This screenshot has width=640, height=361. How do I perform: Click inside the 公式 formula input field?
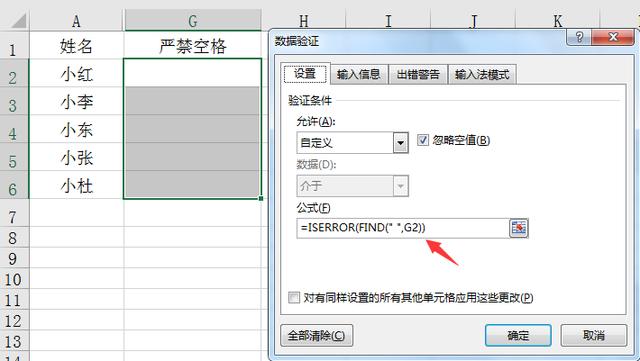(x=403, y=228)
